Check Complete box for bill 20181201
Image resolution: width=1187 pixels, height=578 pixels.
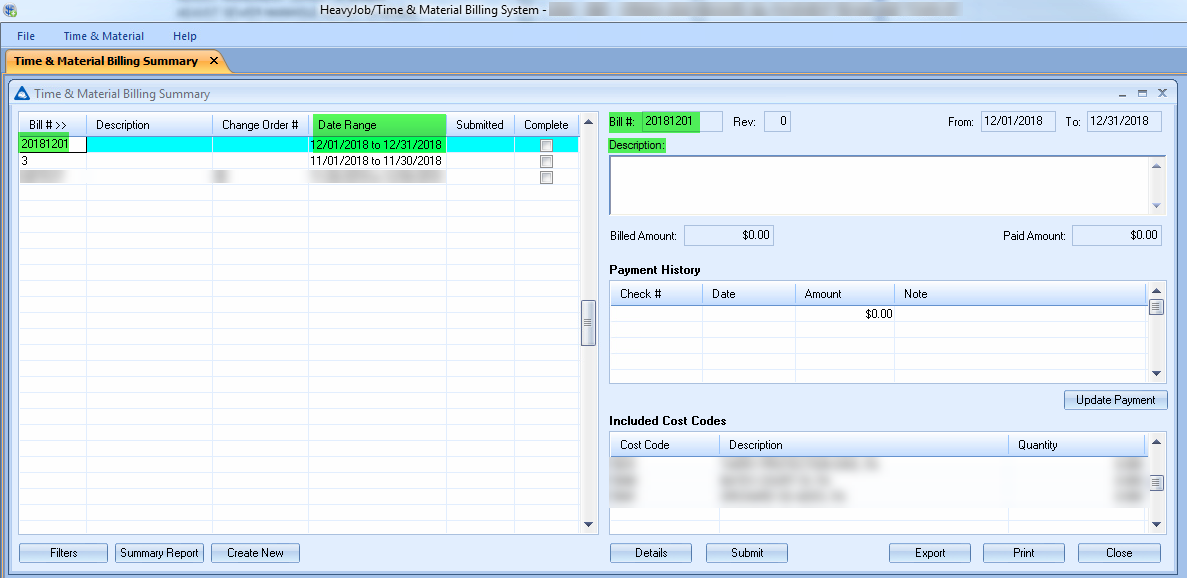coord(547,145)
